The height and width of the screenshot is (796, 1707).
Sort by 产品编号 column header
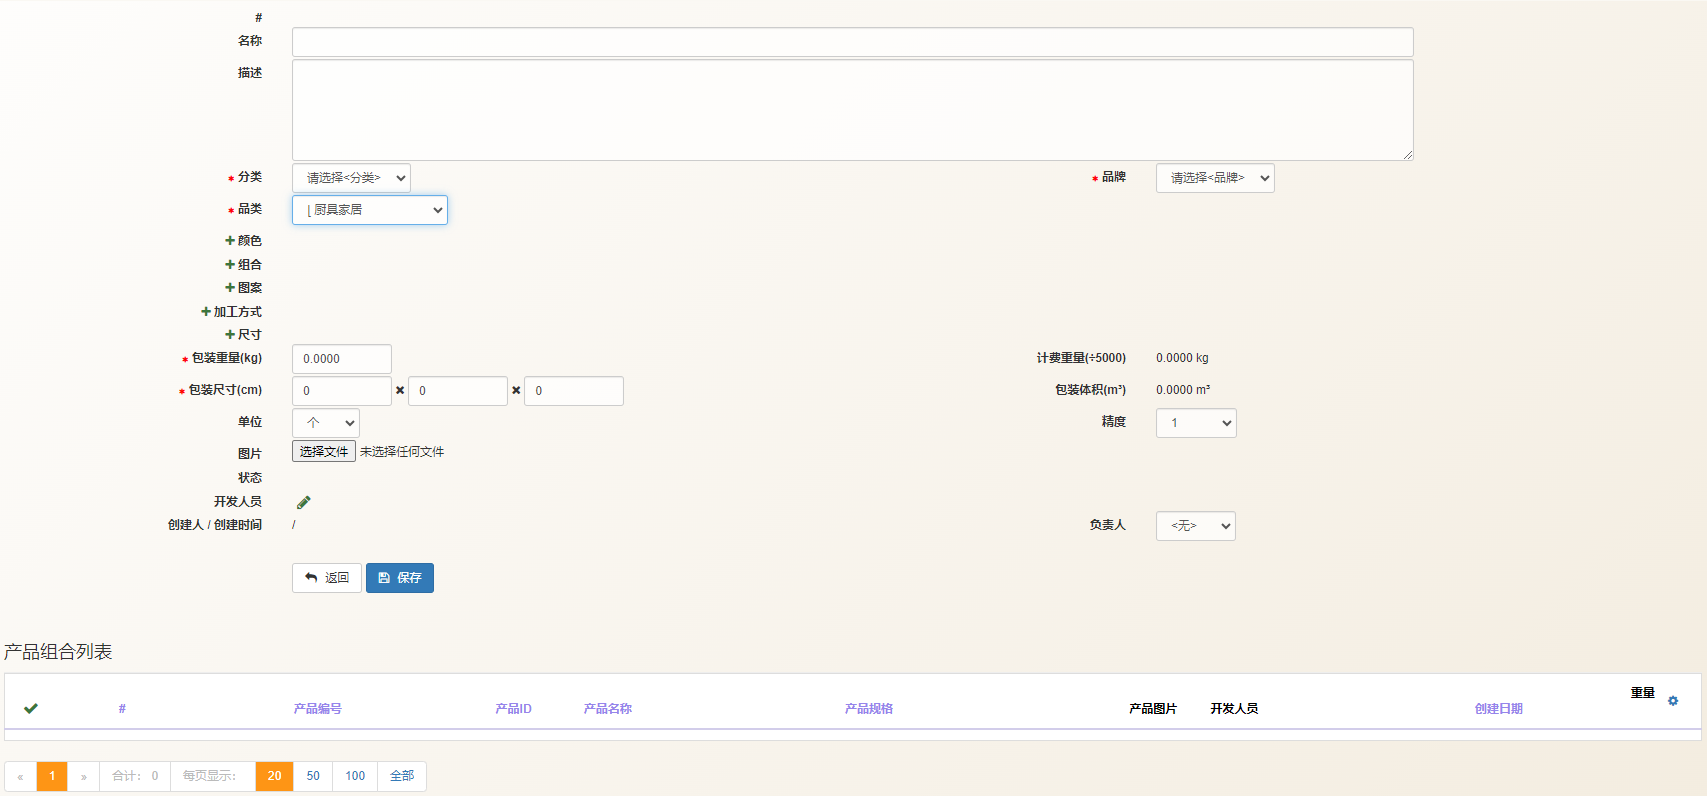point(318,709)
